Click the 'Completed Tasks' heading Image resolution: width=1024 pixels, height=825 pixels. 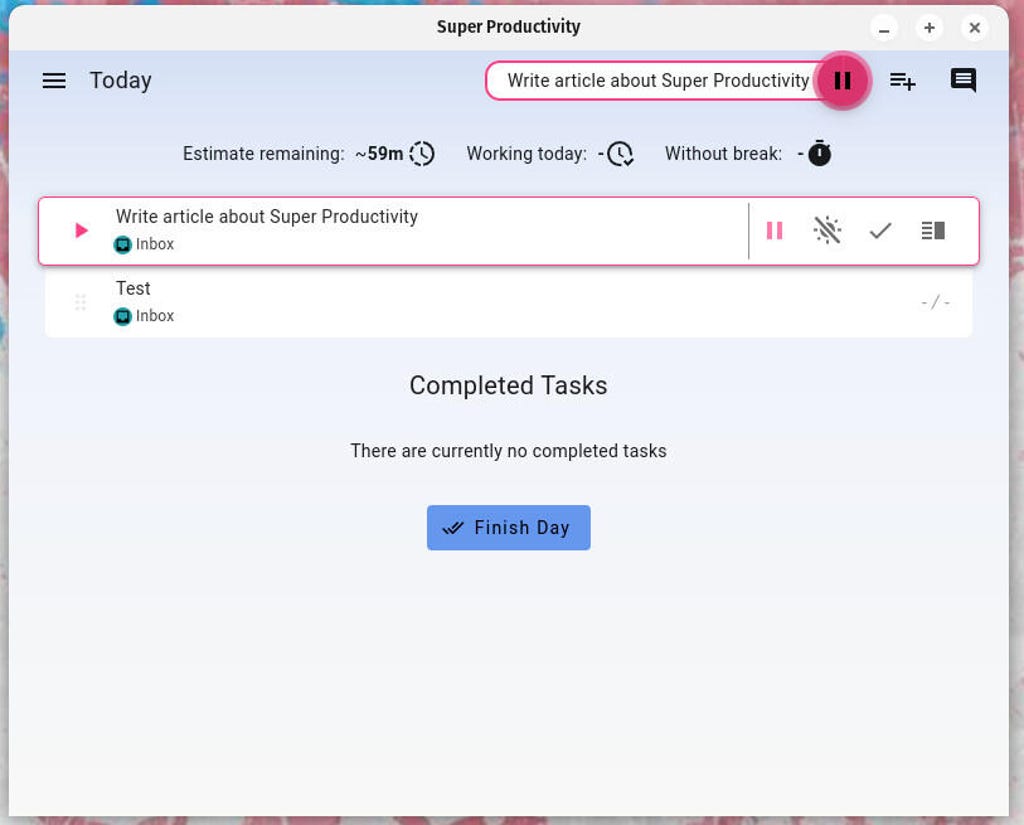(509, 385)
